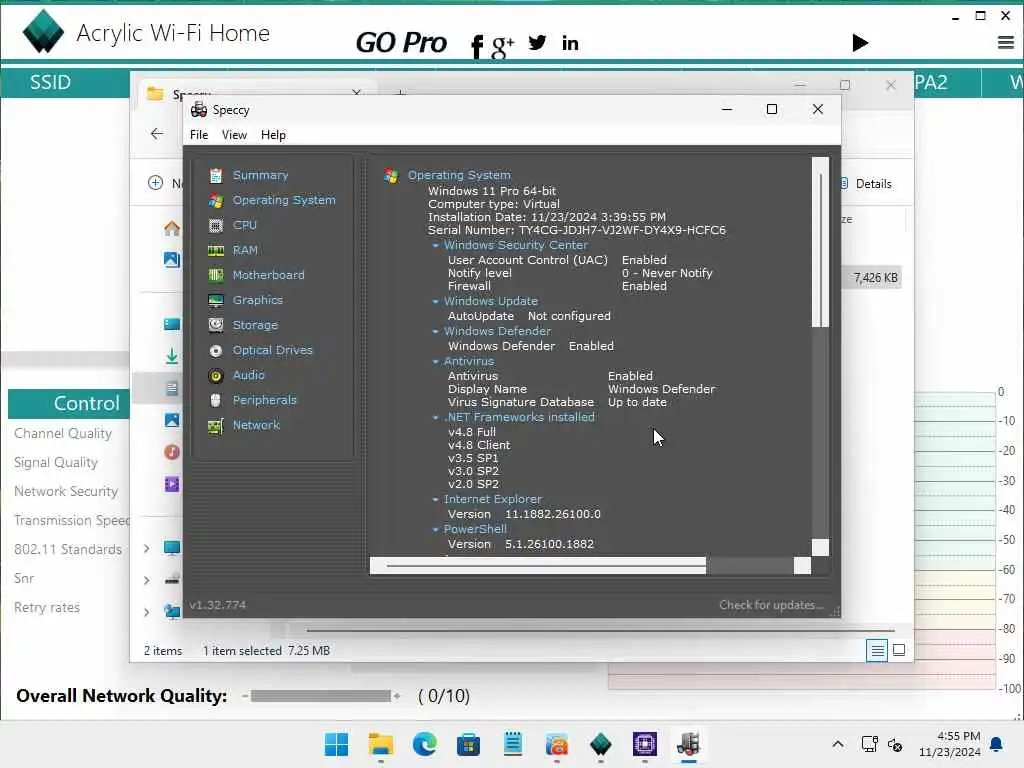Image resolution: width=1024 pixels, height=768 pixels.
Task: Click the Overall Network Quality bar
Action: point(321,696)
